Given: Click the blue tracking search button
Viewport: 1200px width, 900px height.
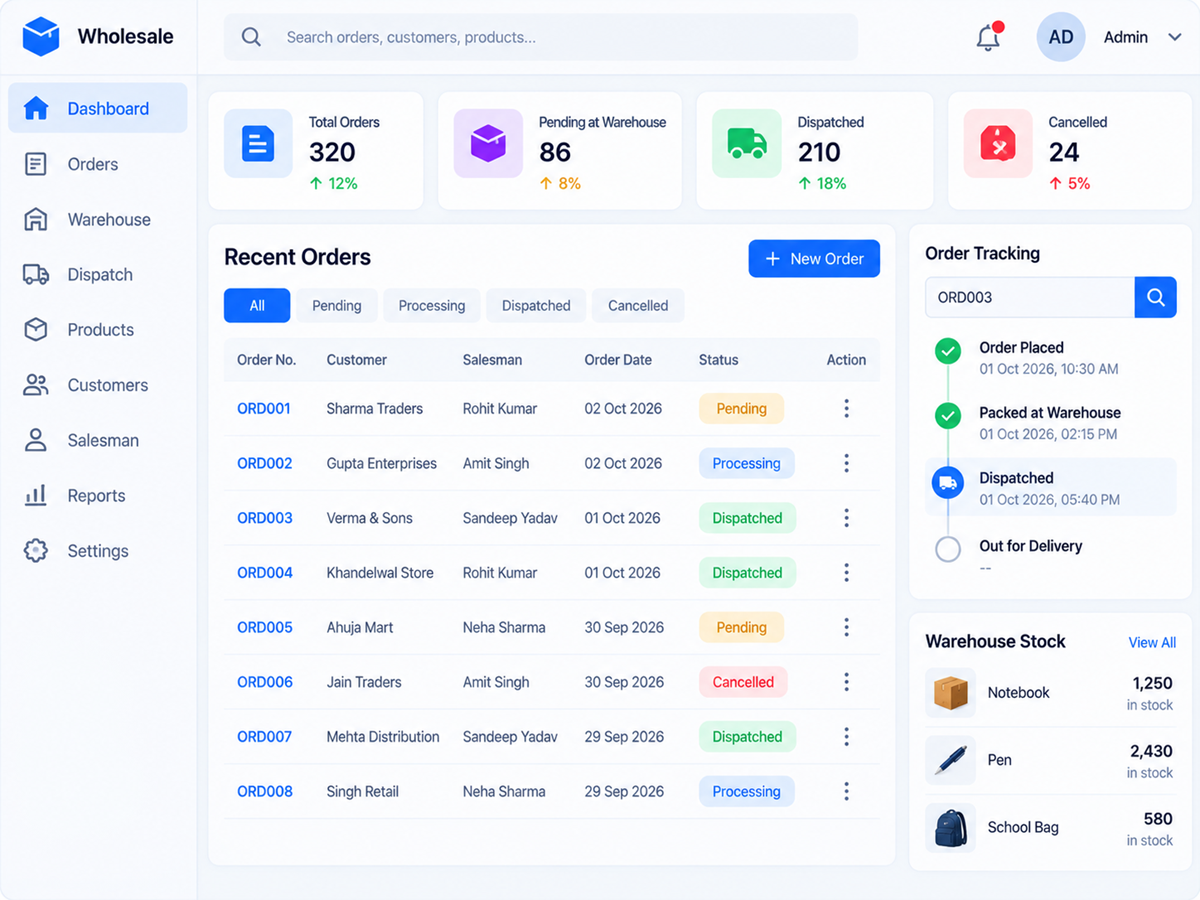Looking at the screenshot, I should pyautogui.click(x=1156, y=297).
